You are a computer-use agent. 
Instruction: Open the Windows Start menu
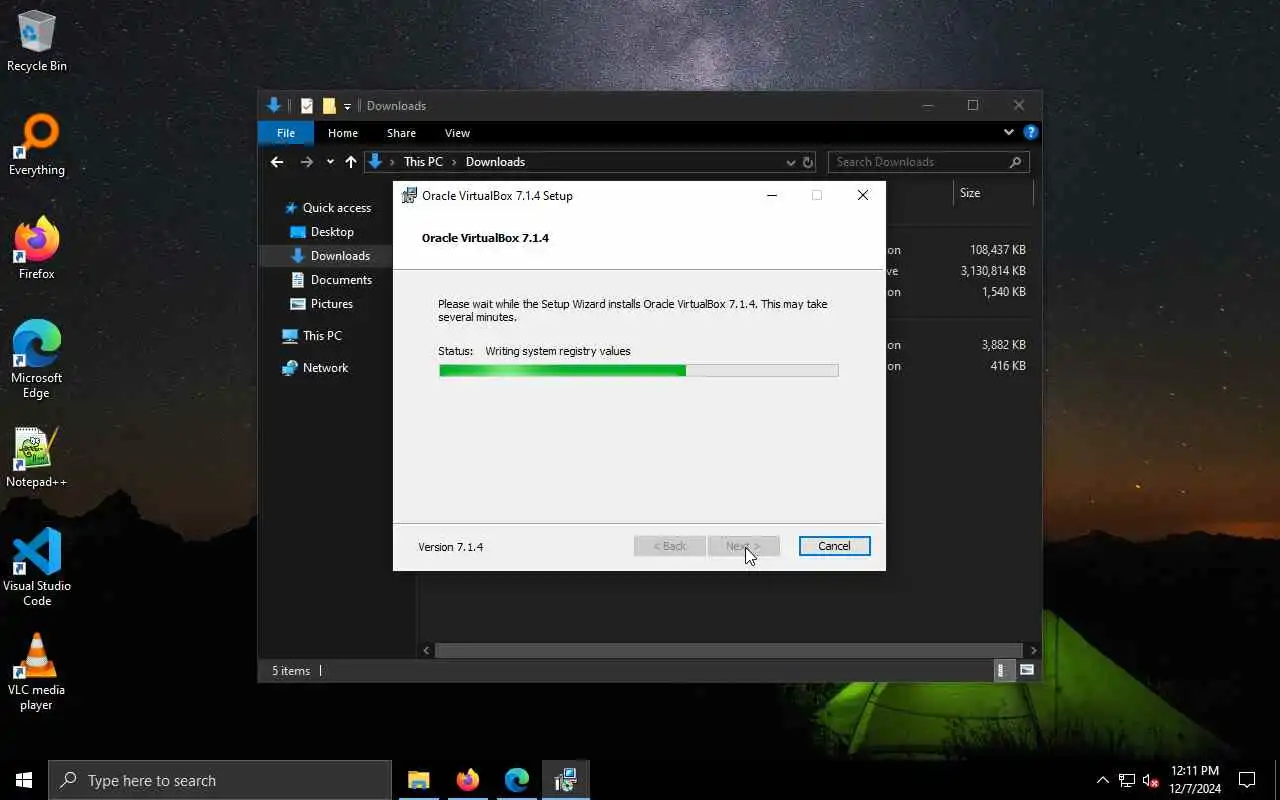coord(24,780)
